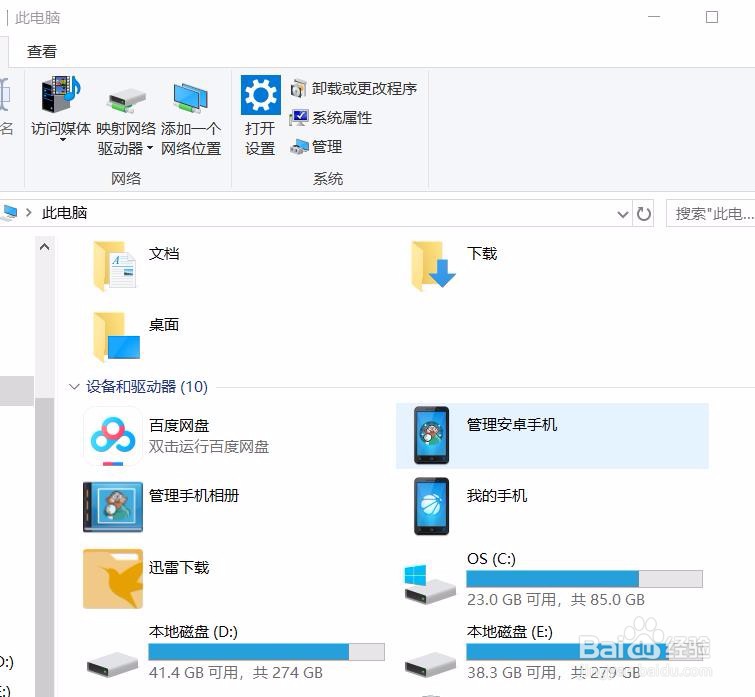The image size is (755, 697).
Task: Click the 本地磁盘 (D:) capacity bar
Action: [266, 652]
